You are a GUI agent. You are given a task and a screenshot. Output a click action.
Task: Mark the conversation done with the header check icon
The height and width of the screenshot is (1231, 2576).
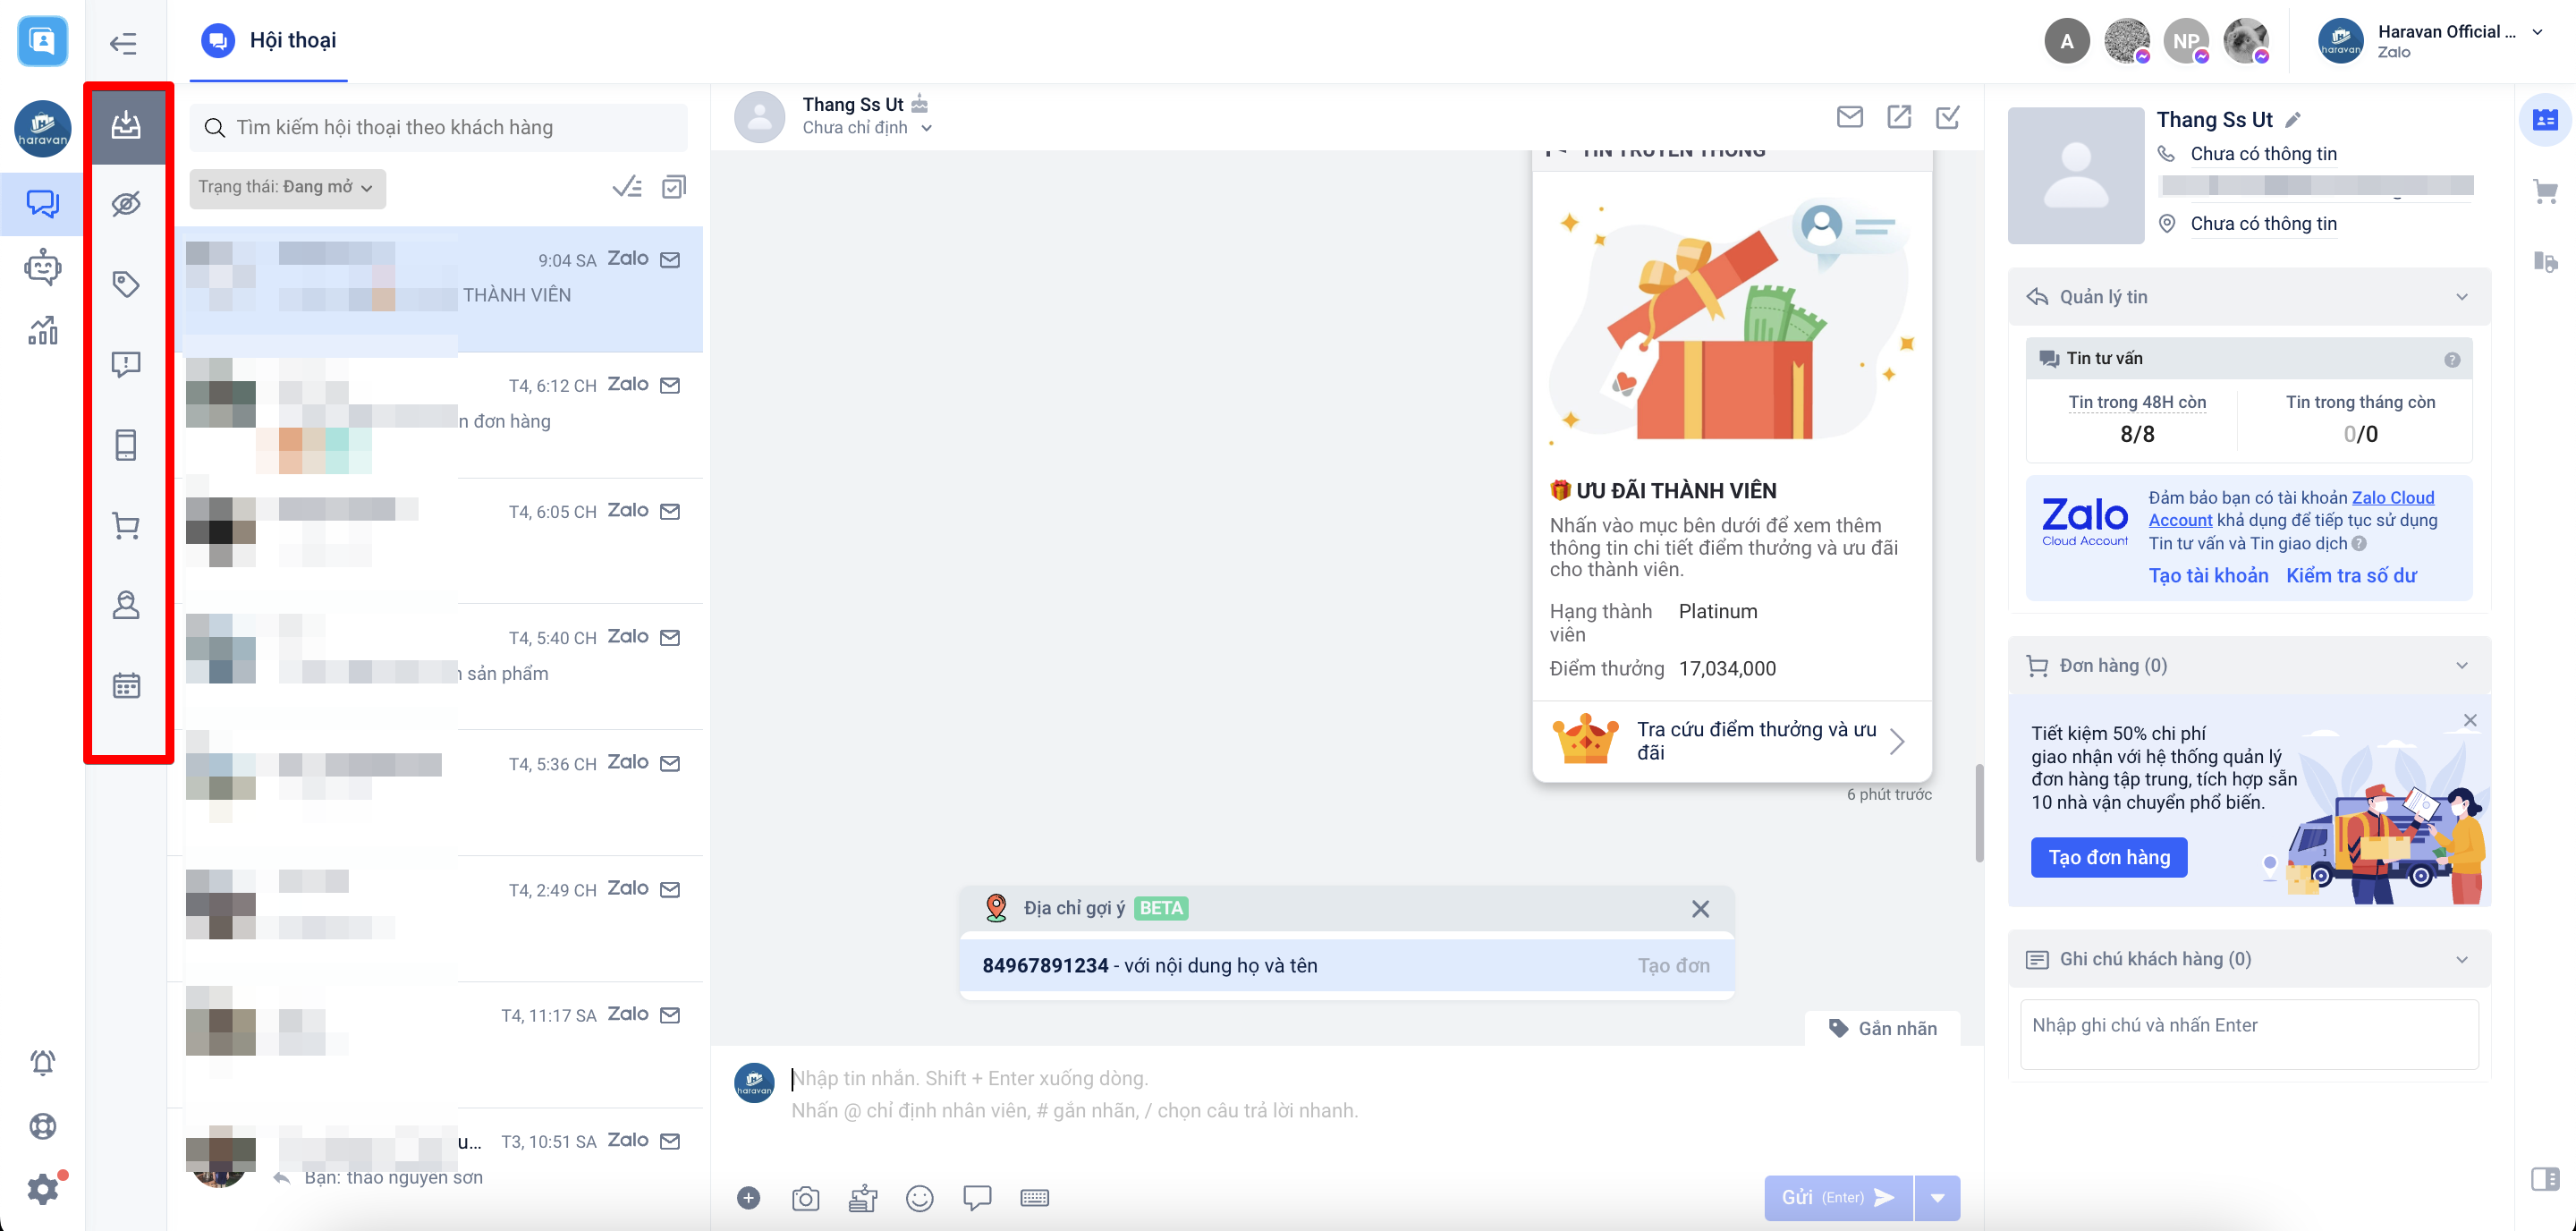(x=1947, y=118)
